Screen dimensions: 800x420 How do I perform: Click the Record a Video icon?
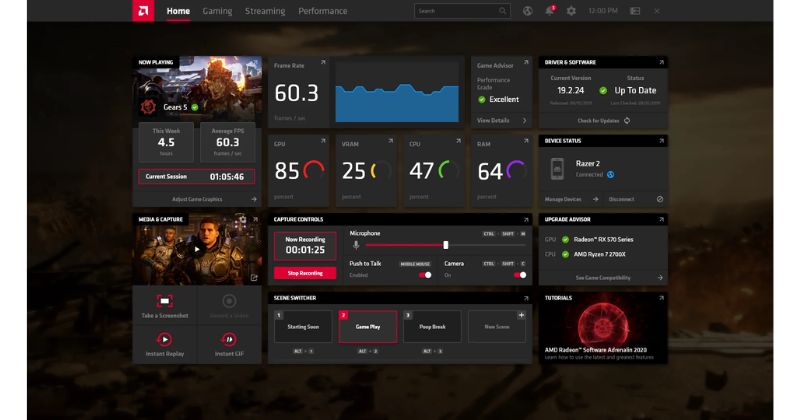point(229,301)
